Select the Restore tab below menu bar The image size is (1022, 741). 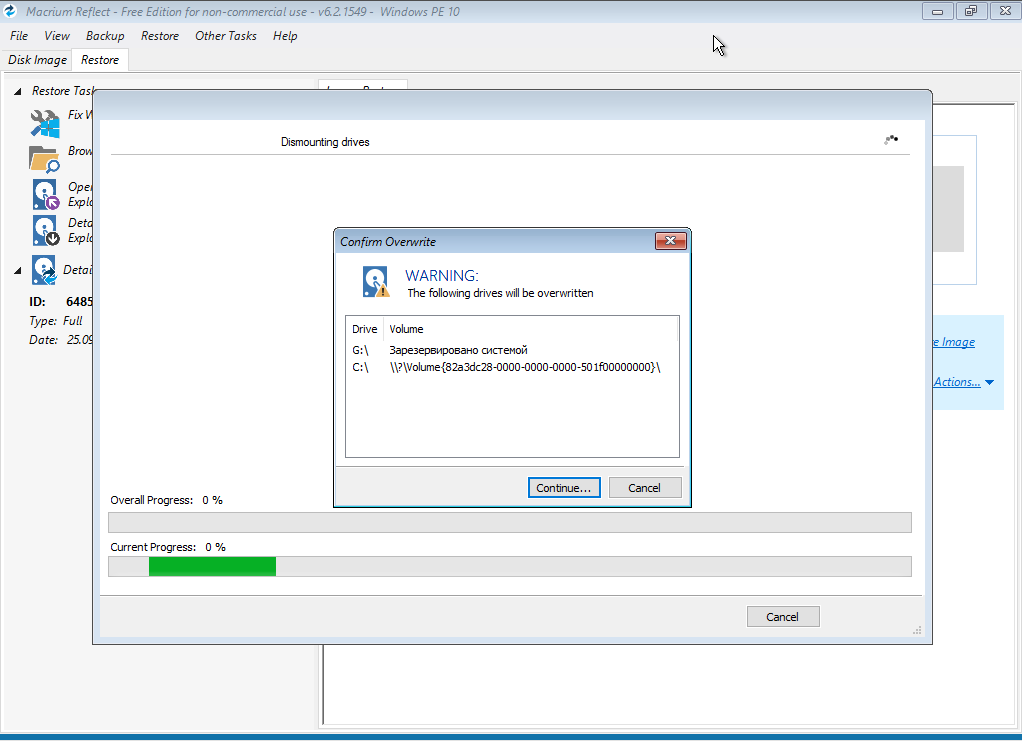click(x=100, y=60)
